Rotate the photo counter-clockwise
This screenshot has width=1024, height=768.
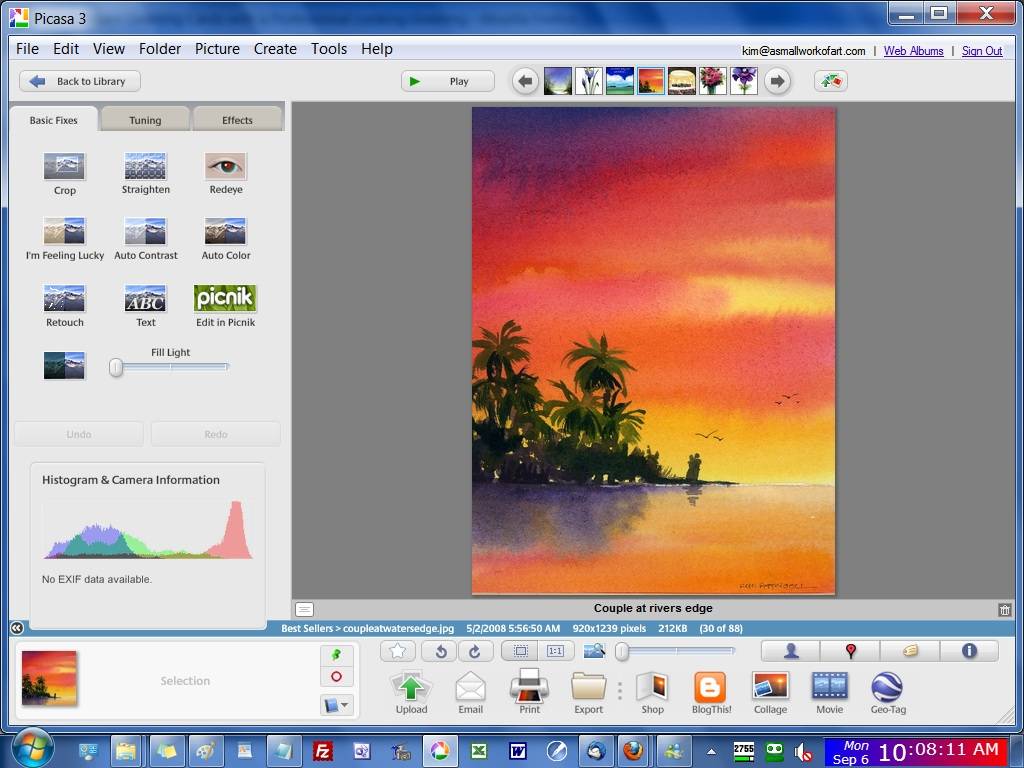tap(441, 651)
